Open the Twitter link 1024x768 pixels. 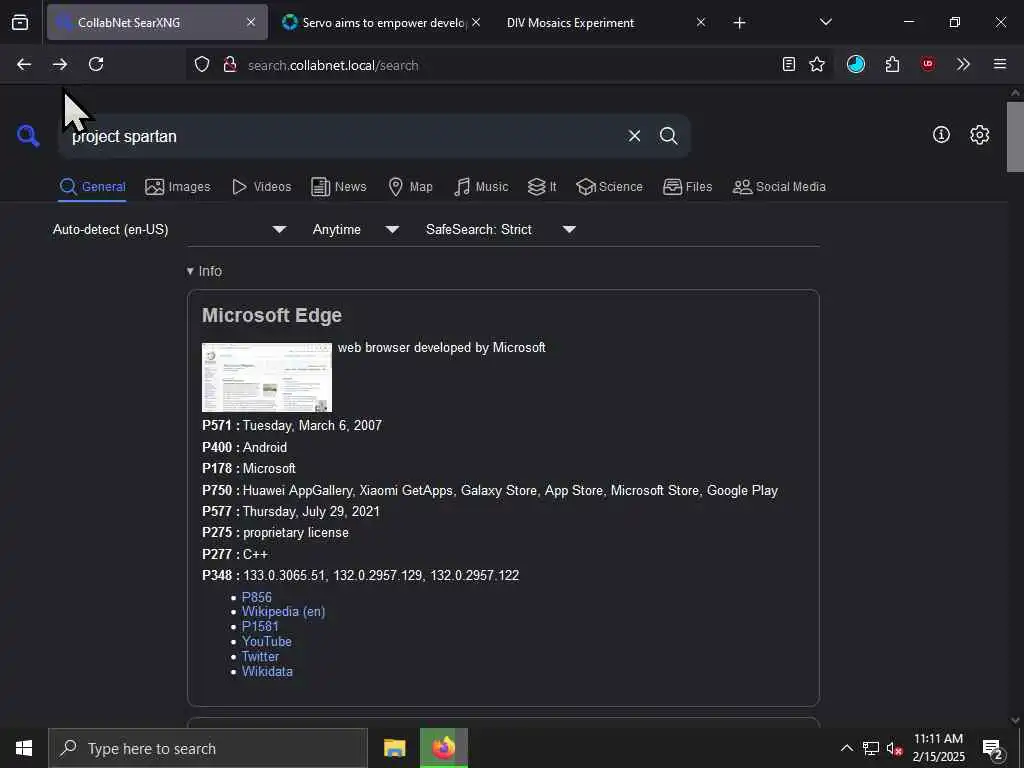[260, 656]
